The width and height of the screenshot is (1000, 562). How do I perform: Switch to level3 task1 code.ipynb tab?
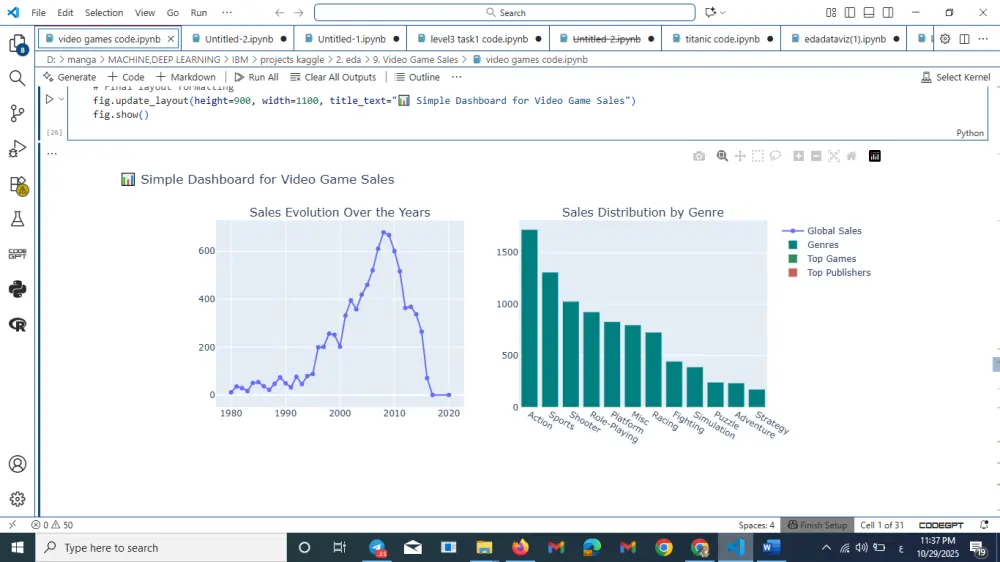point(478,39)
